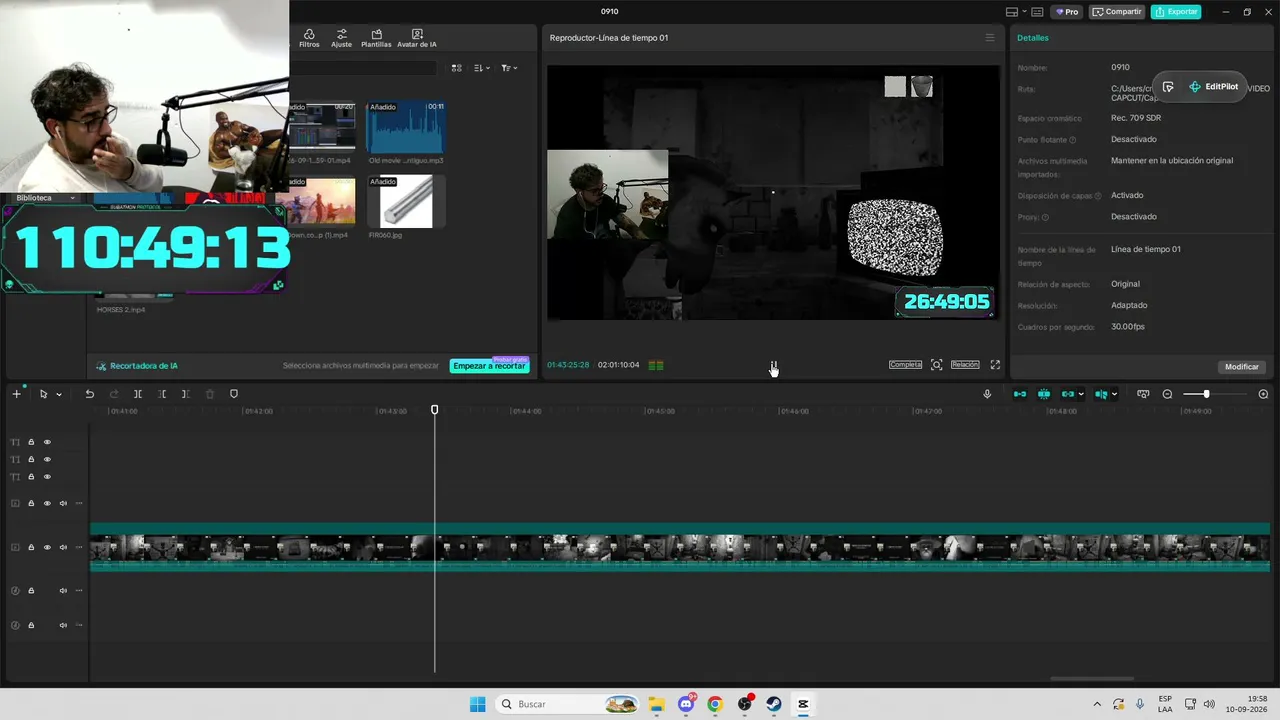Image resolution: width=1280 pixels, height=720 pixels.
Task: Open the Ajuste tab
Action: point(341,38)
